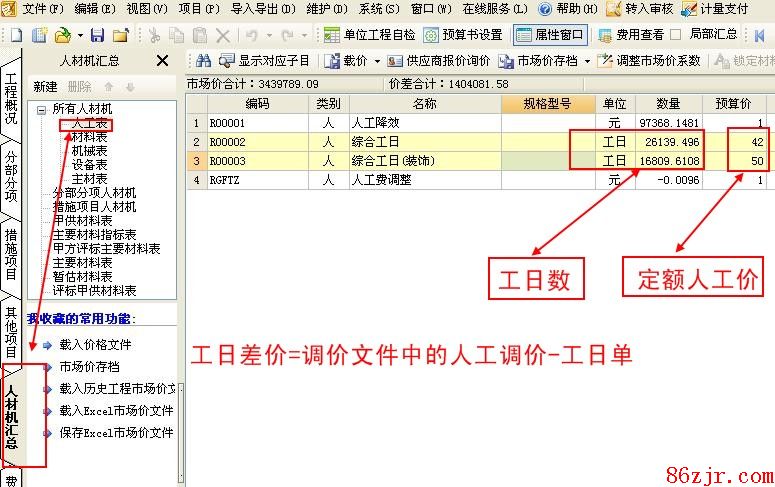Screen dimensions: 775x487
Task: Open 预算书设置 settings
Action: (x=463, y=35)
